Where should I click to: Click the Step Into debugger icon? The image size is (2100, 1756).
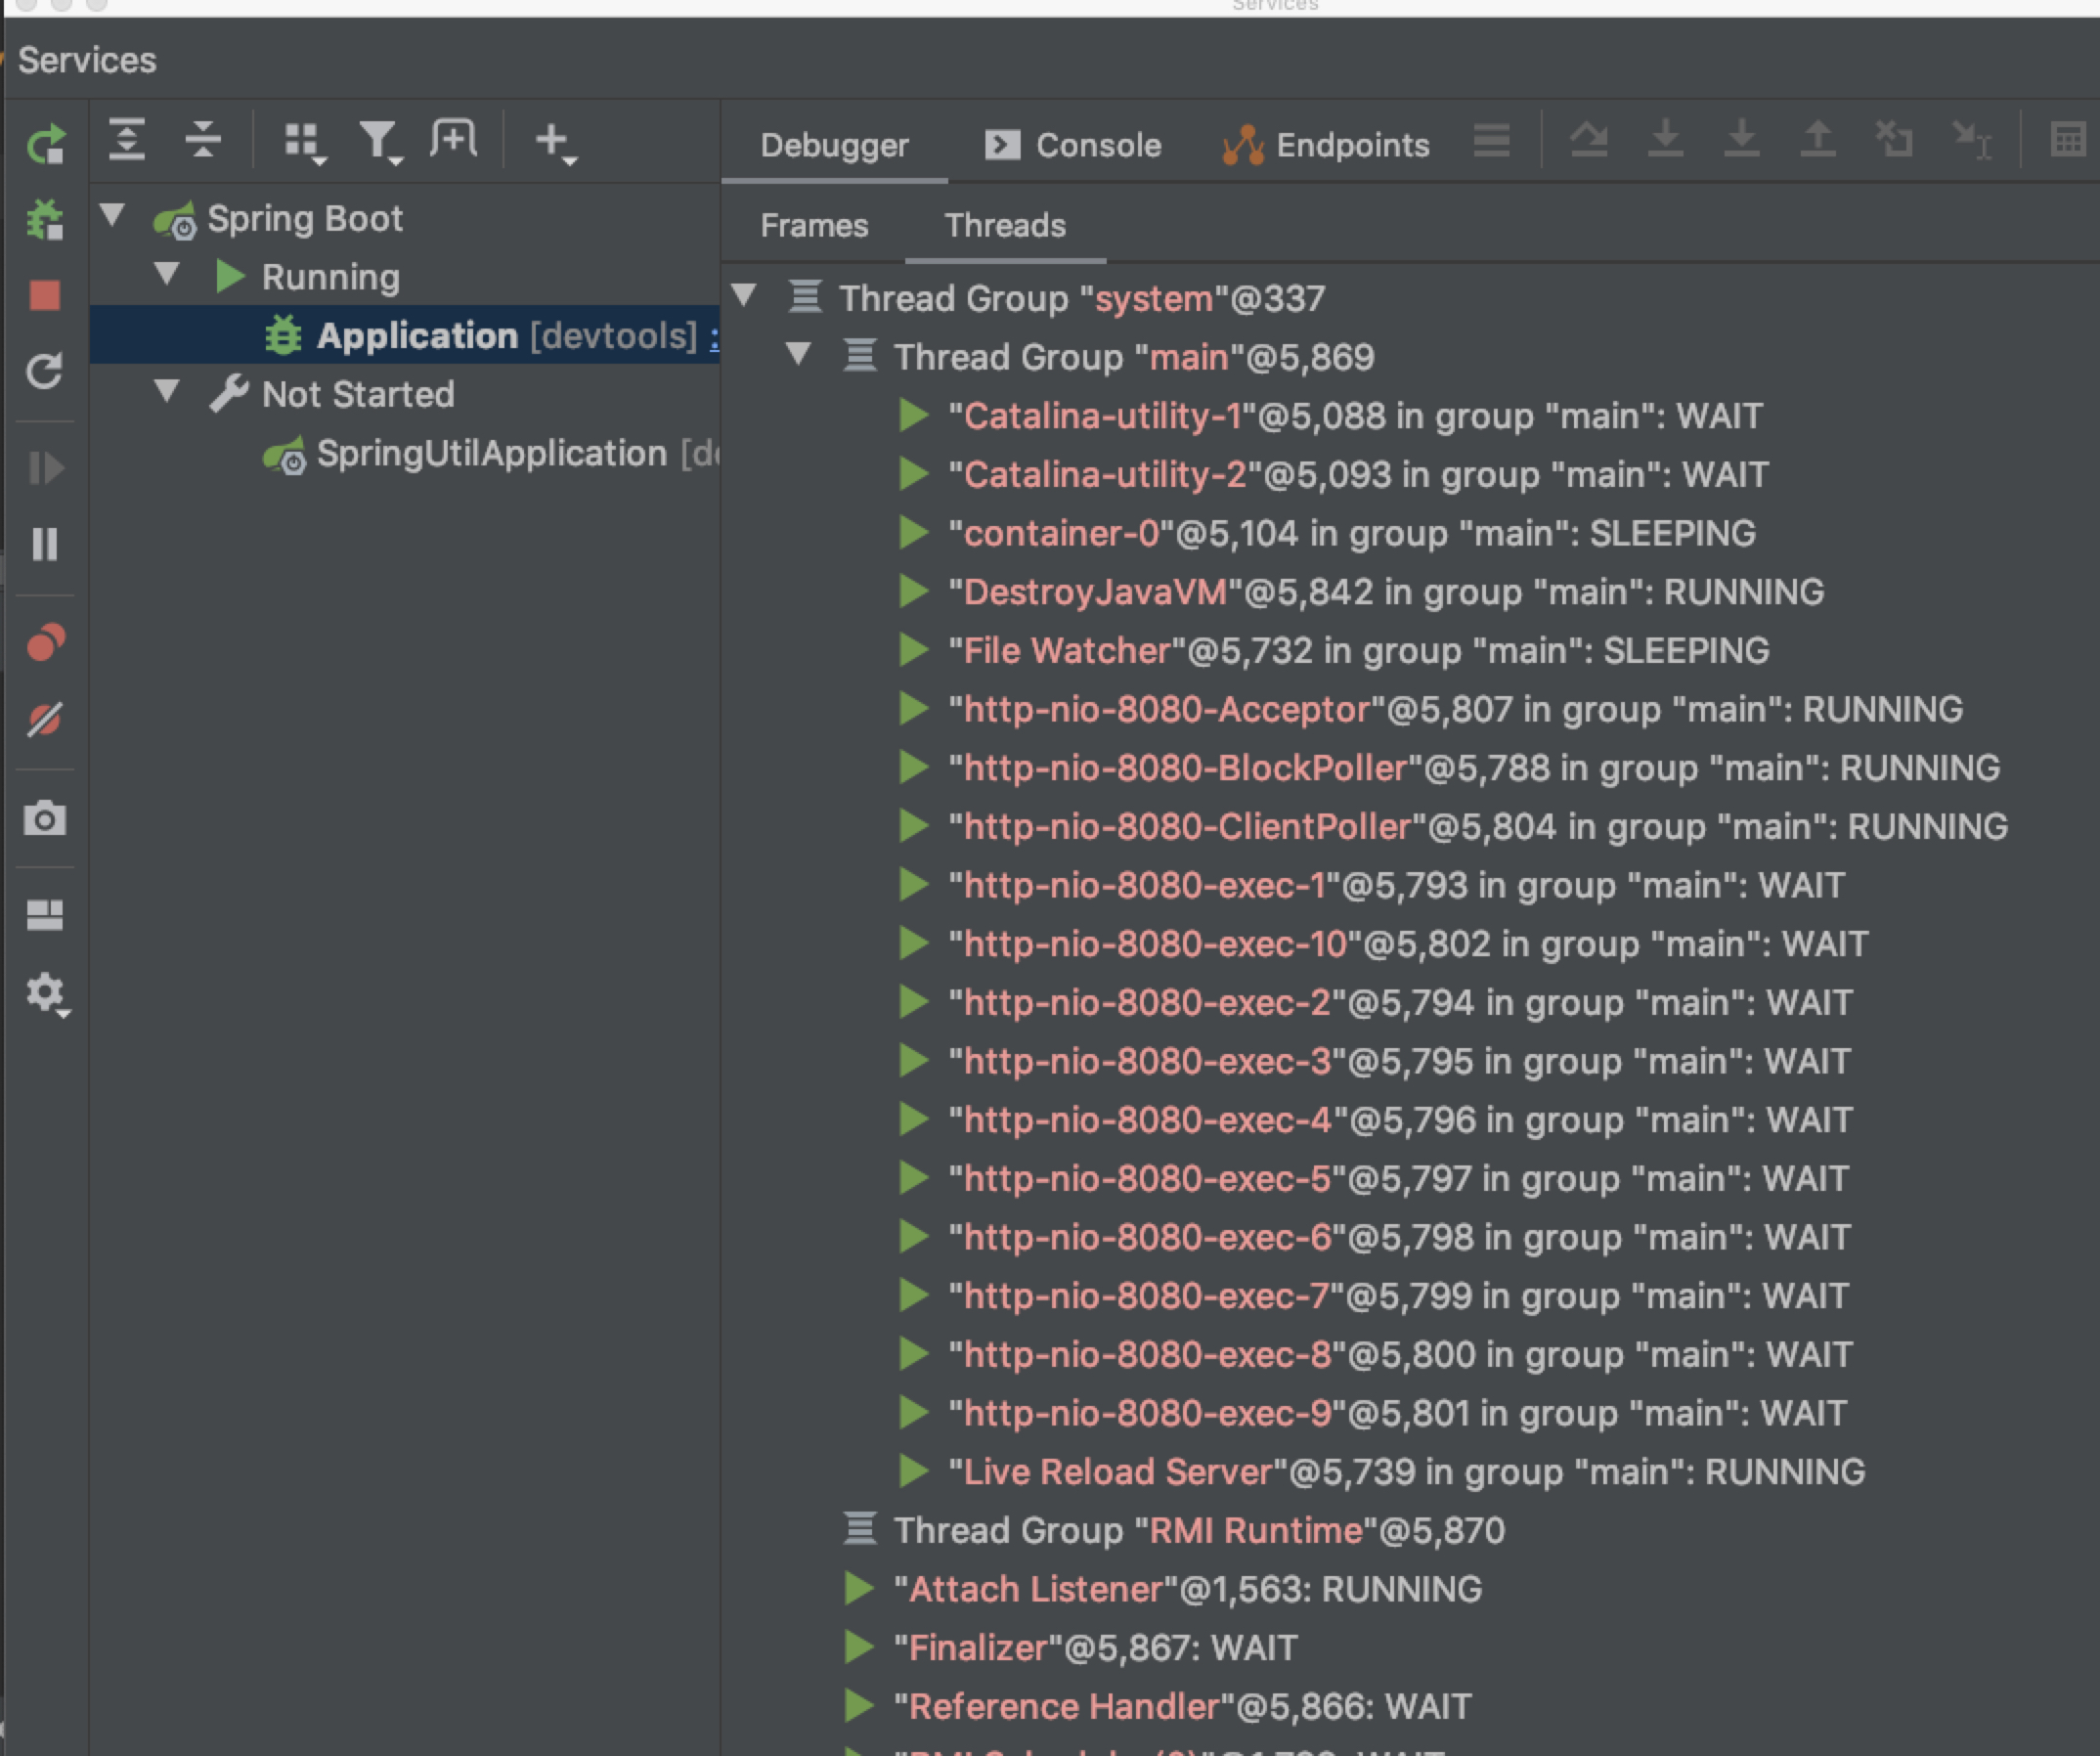[1665, 140]
